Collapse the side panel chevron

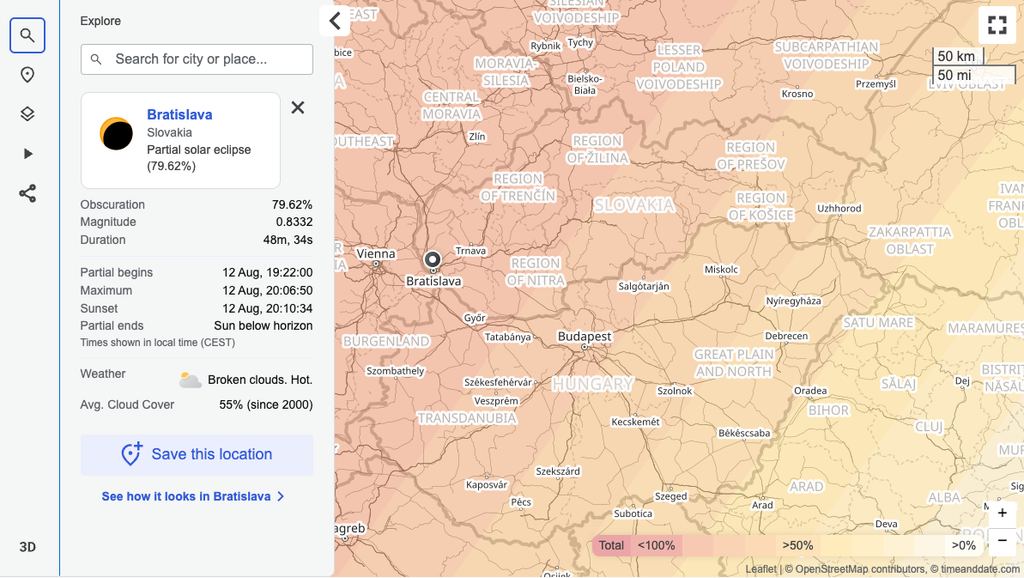click(x=335, y=21)
